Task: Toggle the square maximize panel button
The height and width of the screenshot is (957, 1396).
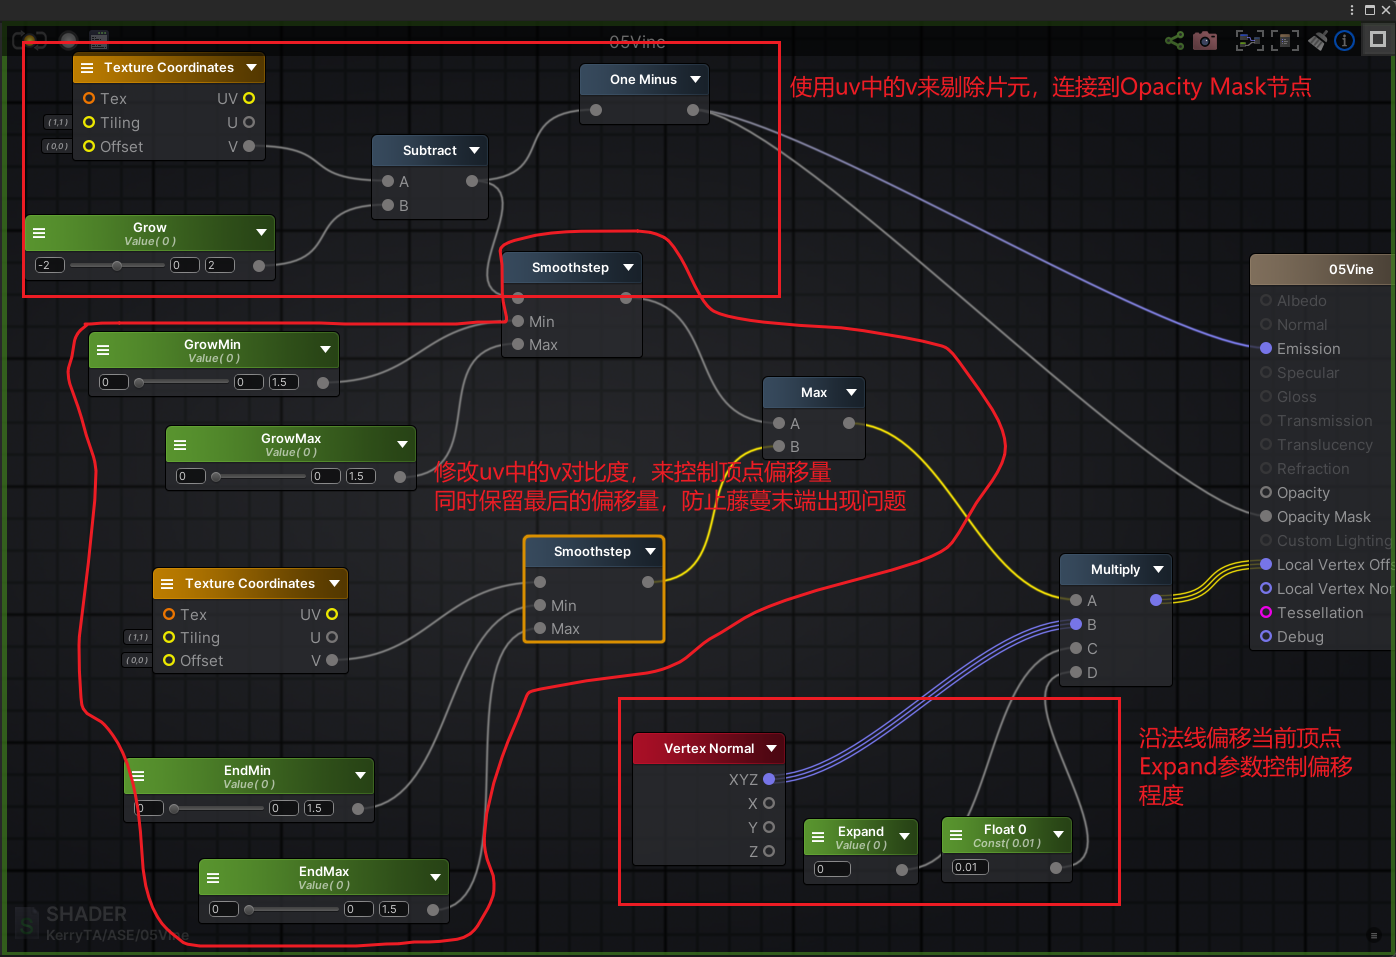Action: point(1378,40)
